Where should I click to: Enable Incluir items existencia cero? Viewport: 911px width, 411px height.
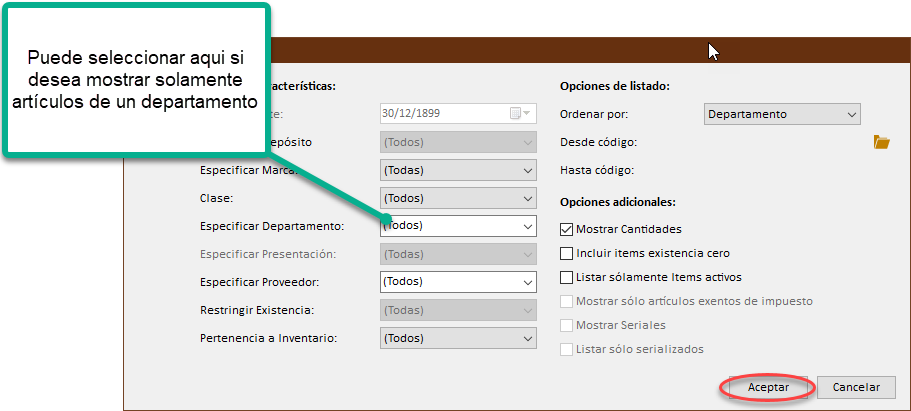pos(567,253)
